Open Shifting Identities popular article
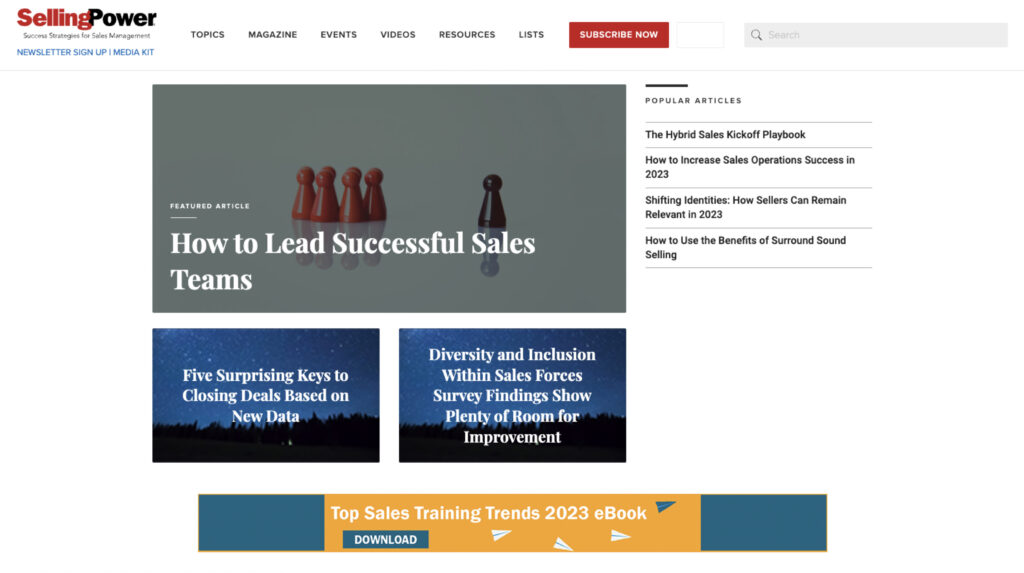The image size is (1024, 573). coord(745,207)
